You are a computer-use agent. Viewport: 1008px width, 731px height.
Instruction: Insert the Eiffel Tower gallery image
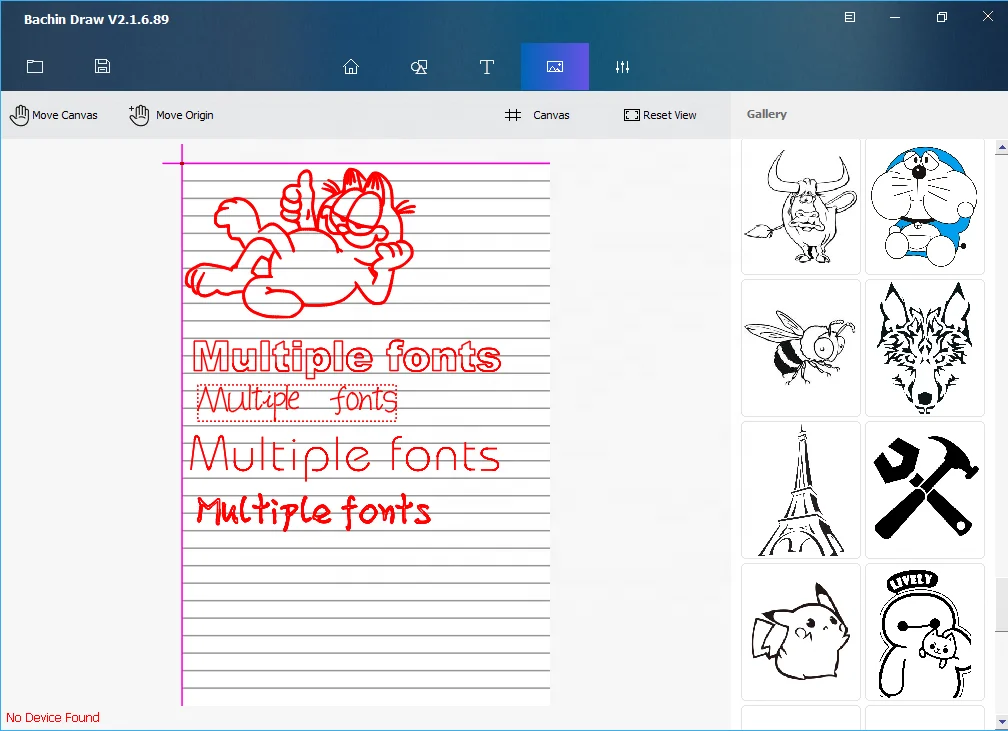(x=800, y=489)
